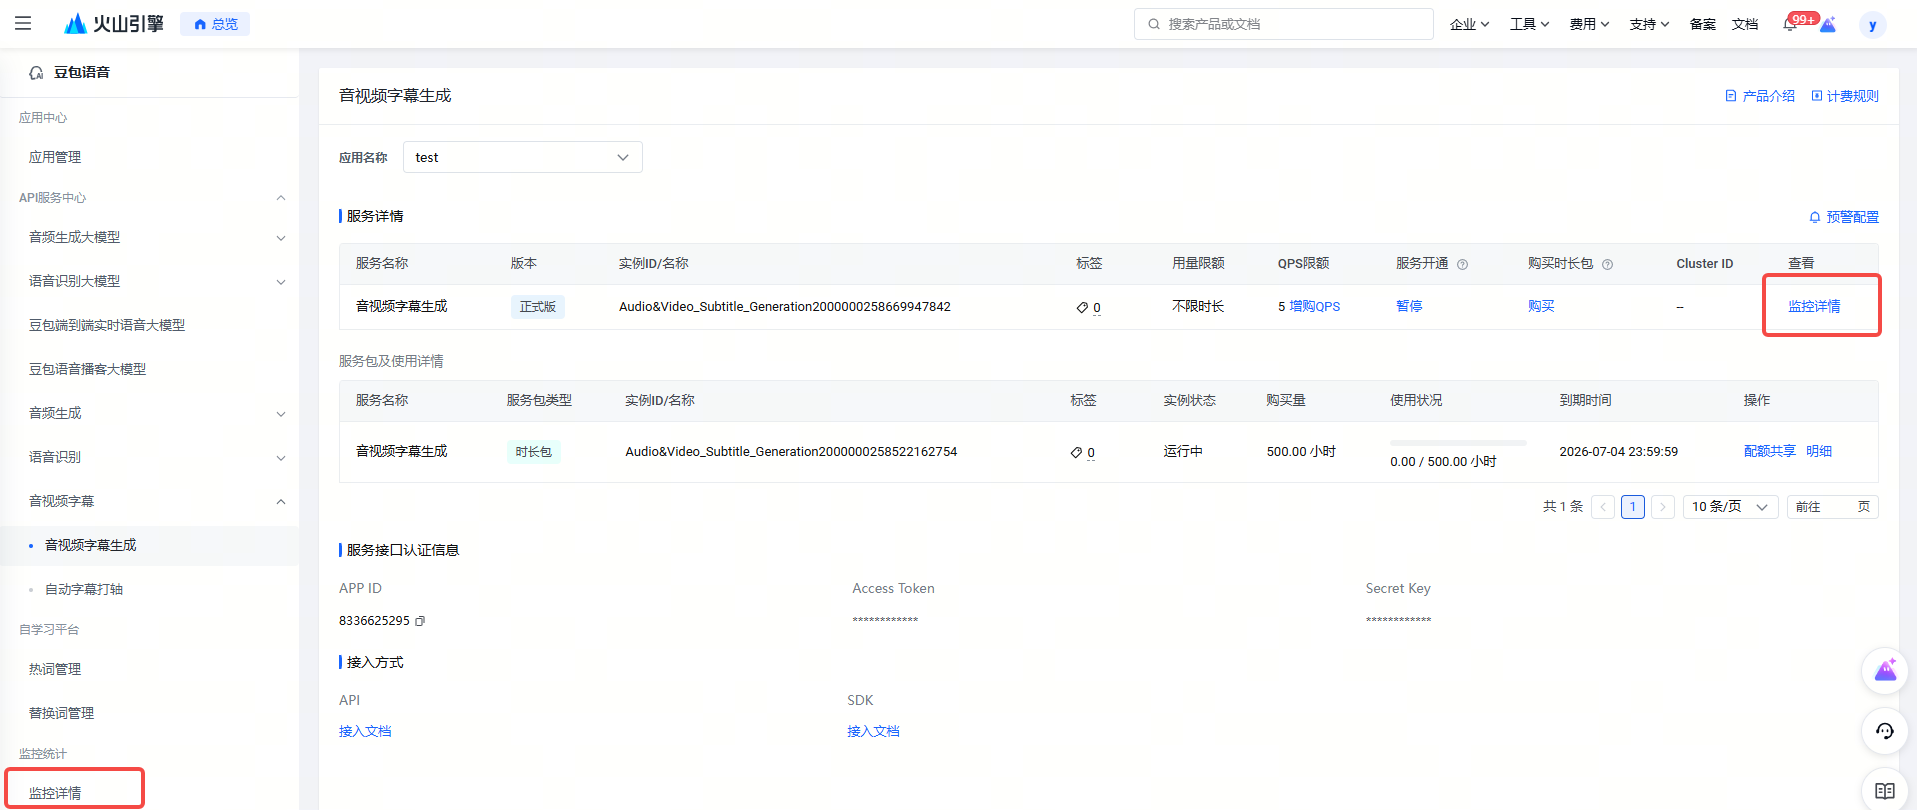Open the 10条/页 page size dropdown
This screenshot has width=1917, height=810.
click(1730, 507)
